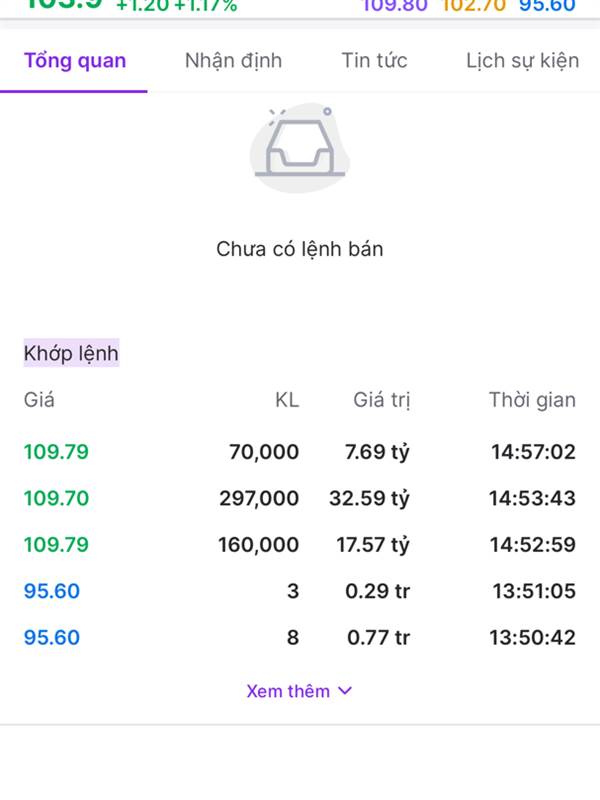The image size is (600, 800).
Task: Click the 95.60 price matched at 13:50:42
Action: coord(52,638)
